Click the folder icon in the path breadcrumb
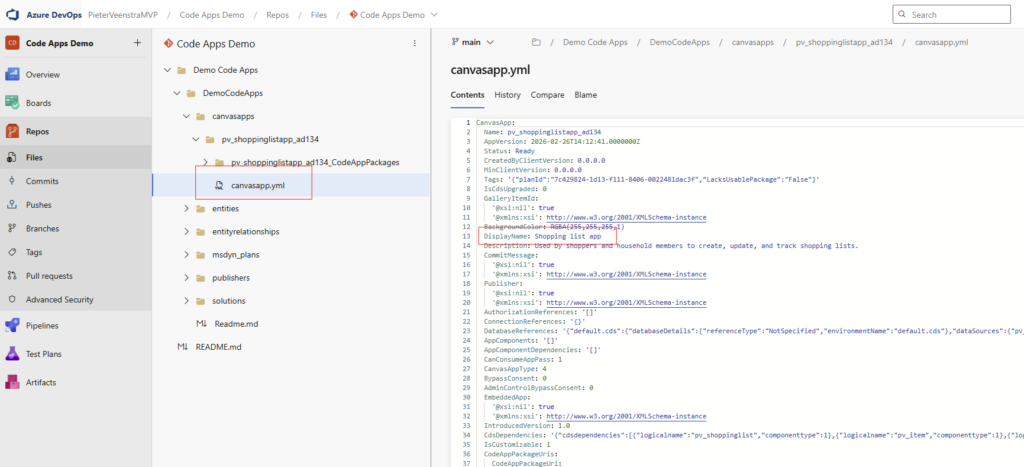The width and height of the screenshot is (1024, 467). coord(536,42)
